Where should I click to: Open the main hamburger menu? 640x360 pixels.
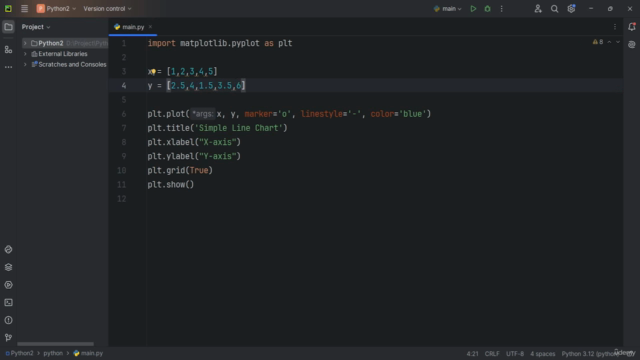pos(24,9)
